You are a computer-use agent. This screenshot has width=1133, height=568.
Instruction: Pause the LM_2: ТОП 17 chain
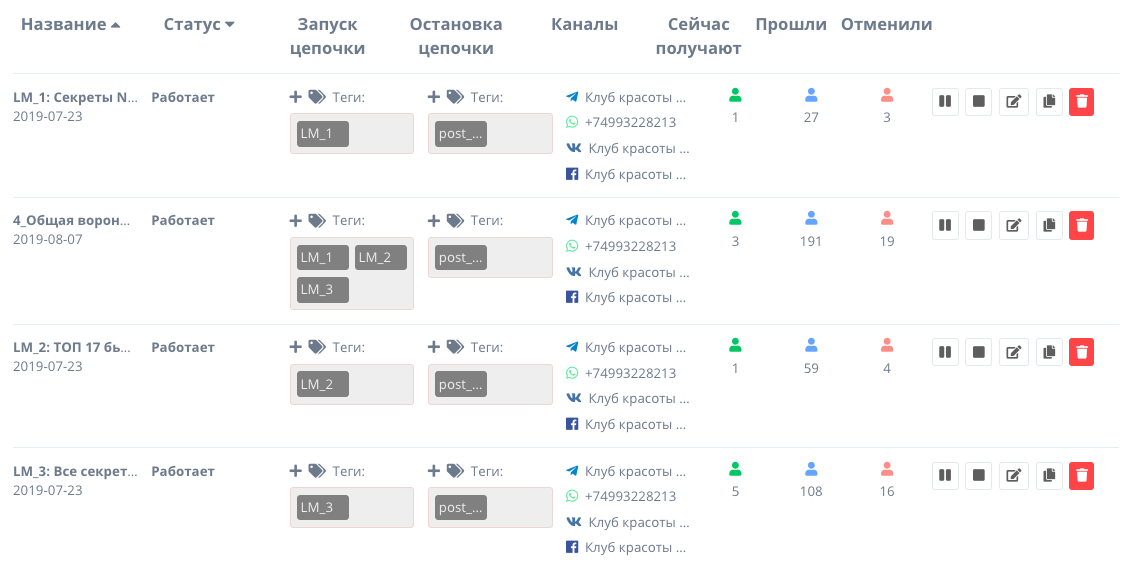tap(945, 352)
